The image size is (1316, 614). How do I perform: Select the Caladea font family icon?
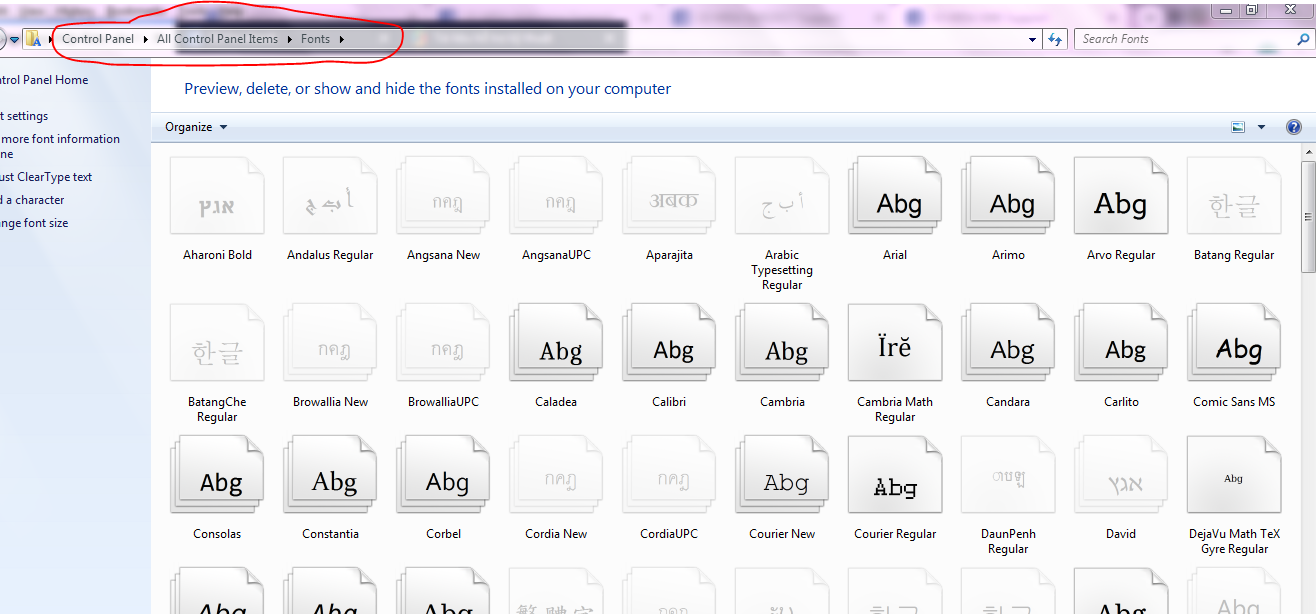click(556, 344)
